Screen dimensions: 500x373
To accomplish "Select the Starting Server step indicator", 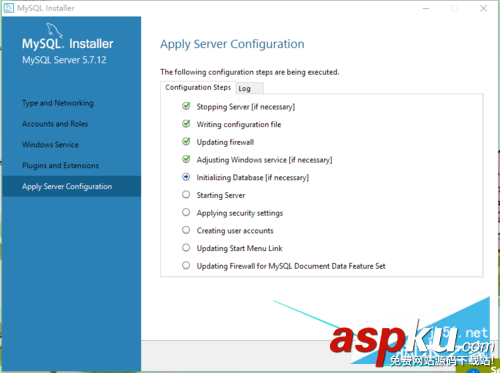I will tap(186, 194).
